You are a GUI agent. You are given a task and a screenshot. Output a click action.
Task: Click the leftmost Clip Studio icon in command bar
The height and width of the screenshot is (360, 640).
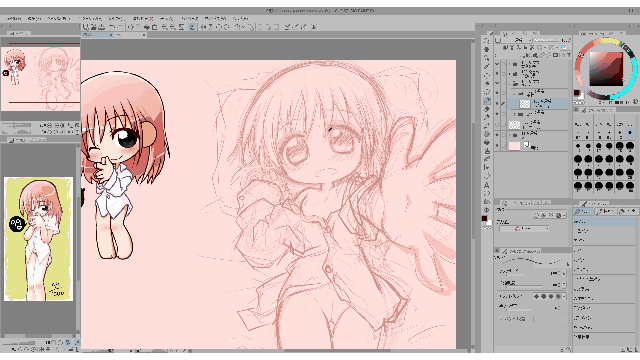pos(86,27)
